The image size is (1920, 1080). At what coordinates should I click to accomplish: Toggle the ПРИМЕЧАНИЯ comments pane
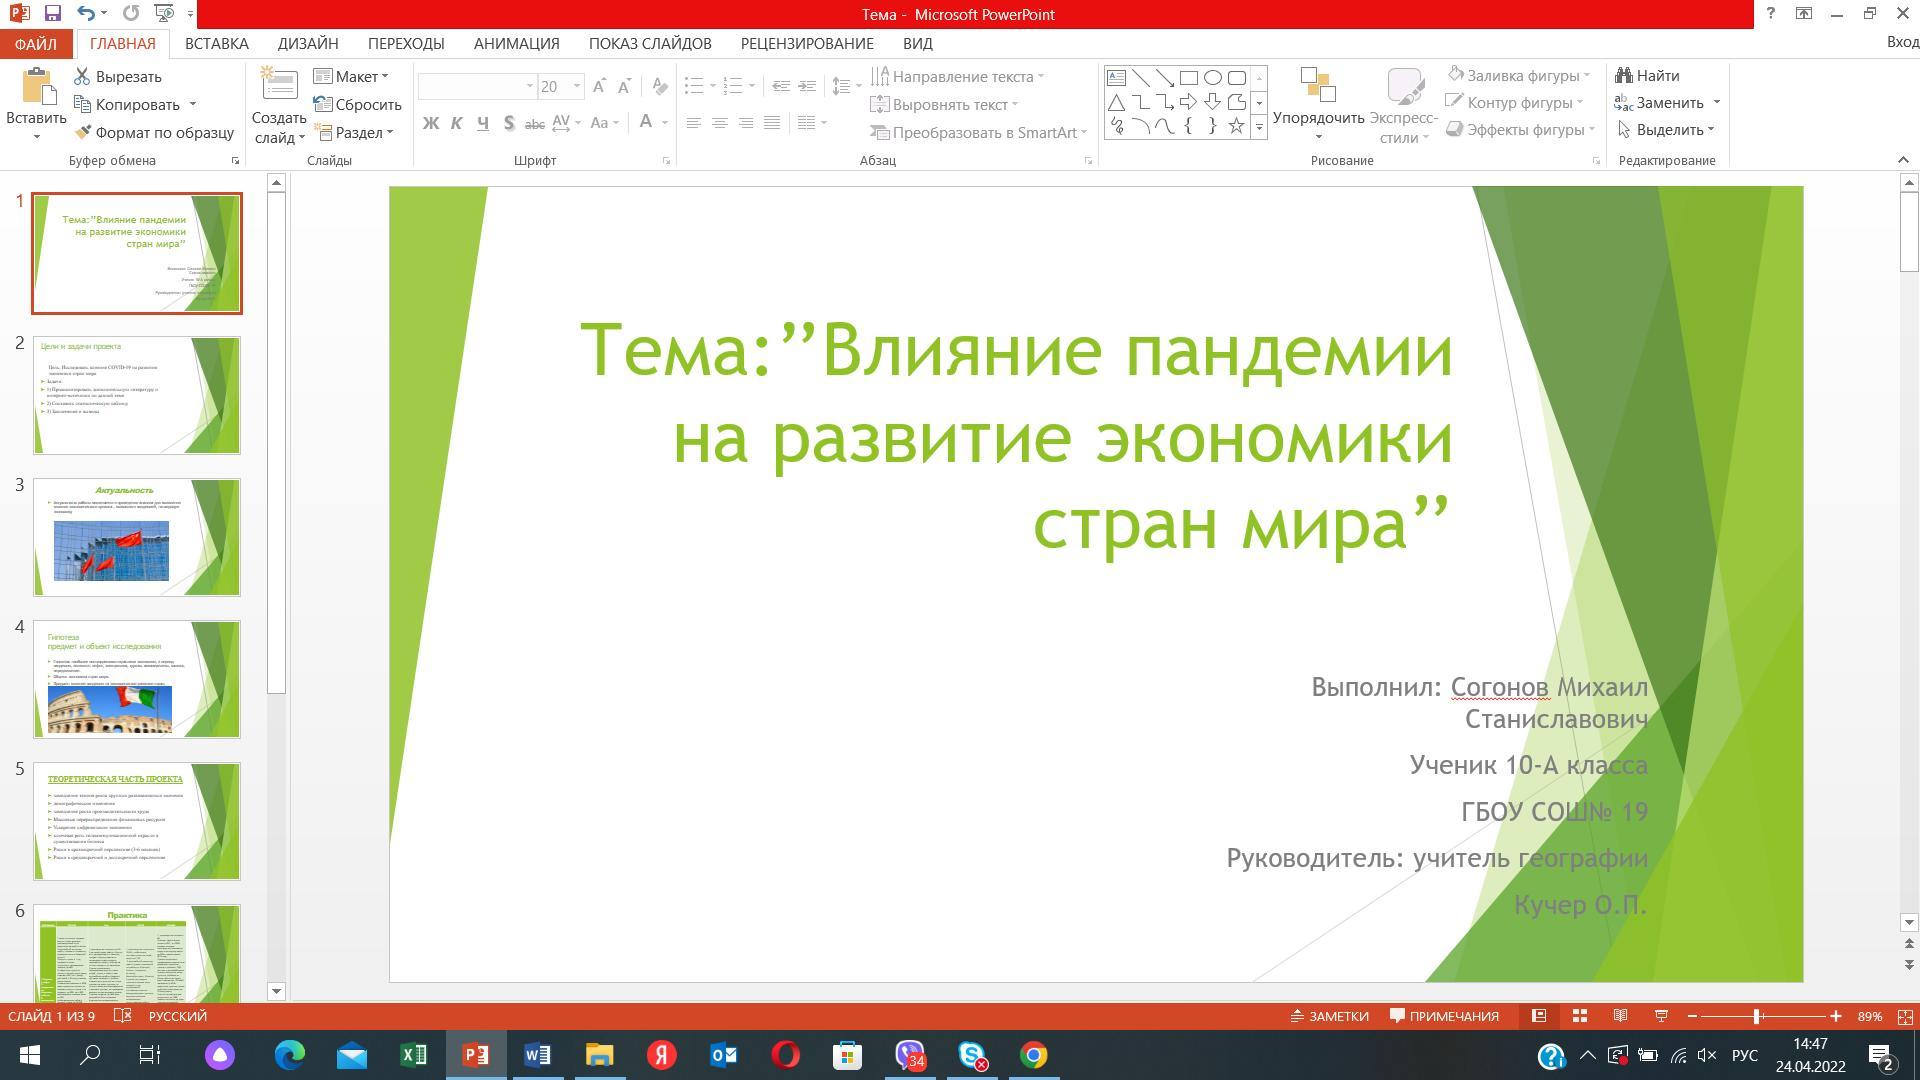click(1445, 1016)
